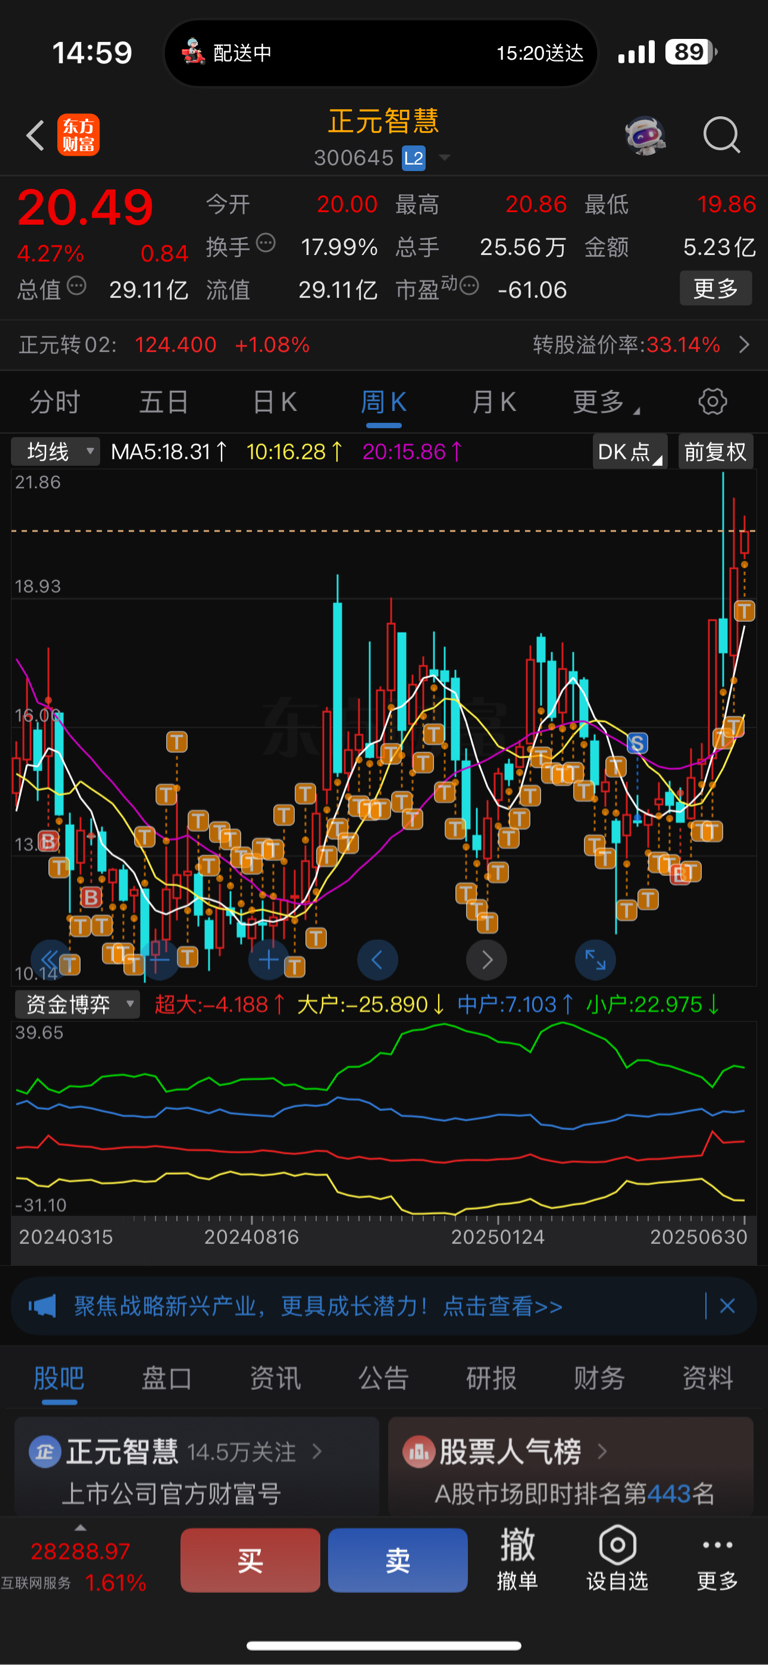Tap the 中户:7.103 fund flow value
The image size is (768, 1665).
click(515, 1004)
